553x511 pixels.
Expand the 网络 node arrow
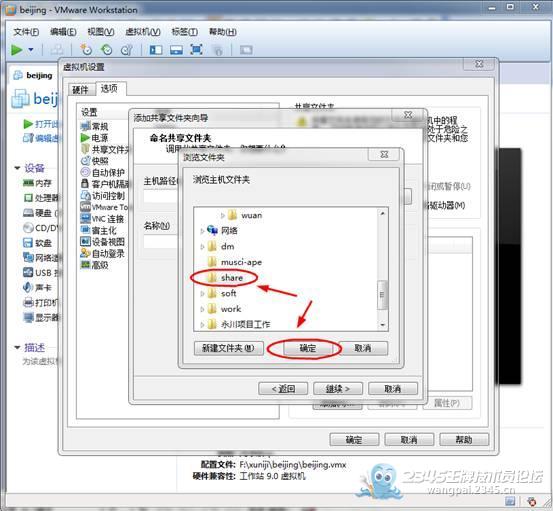pyautogui.click(x=202, y=231)
